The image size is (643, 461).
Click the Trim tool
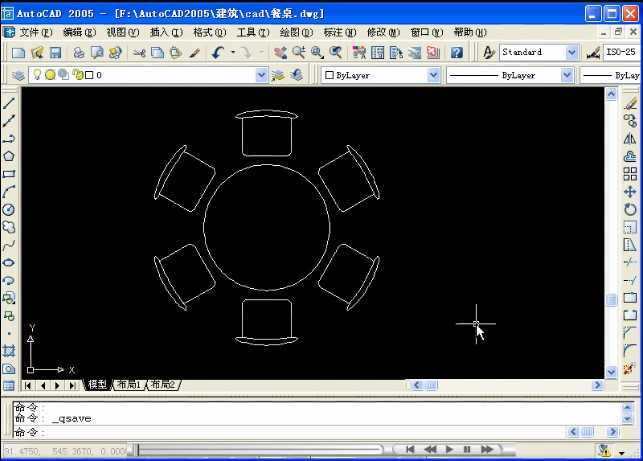(x=630, y=262)
